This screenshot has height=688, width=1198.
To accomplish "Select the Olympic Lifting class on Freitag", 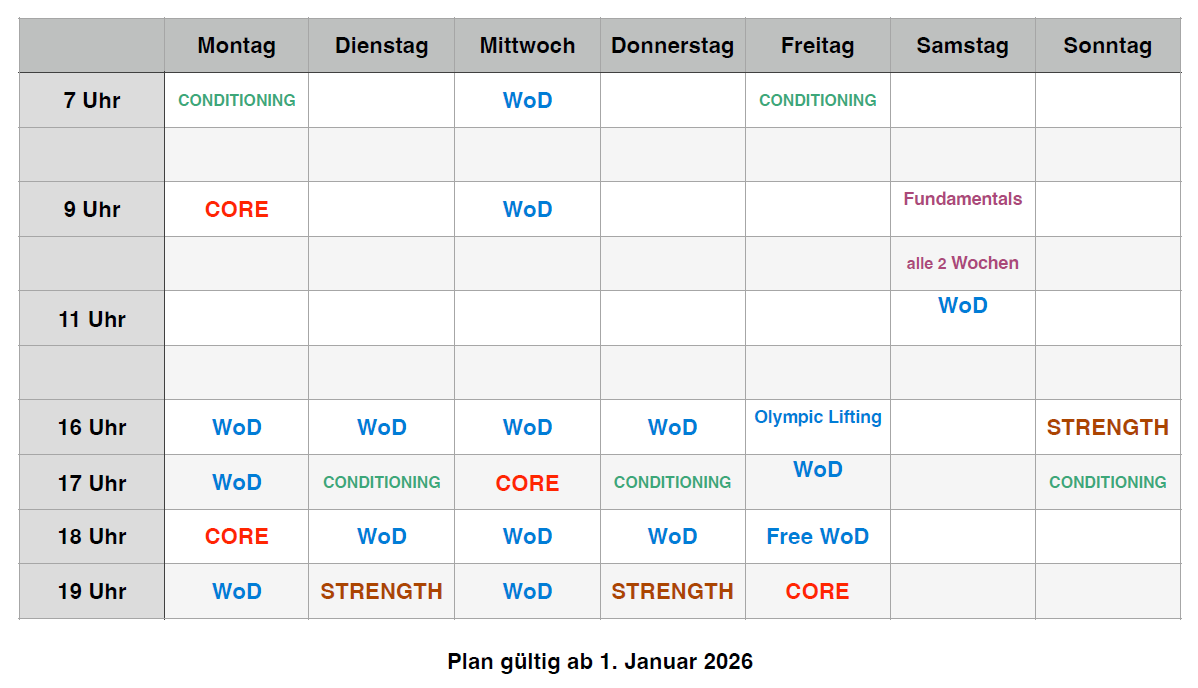I will tap(818, 417).
